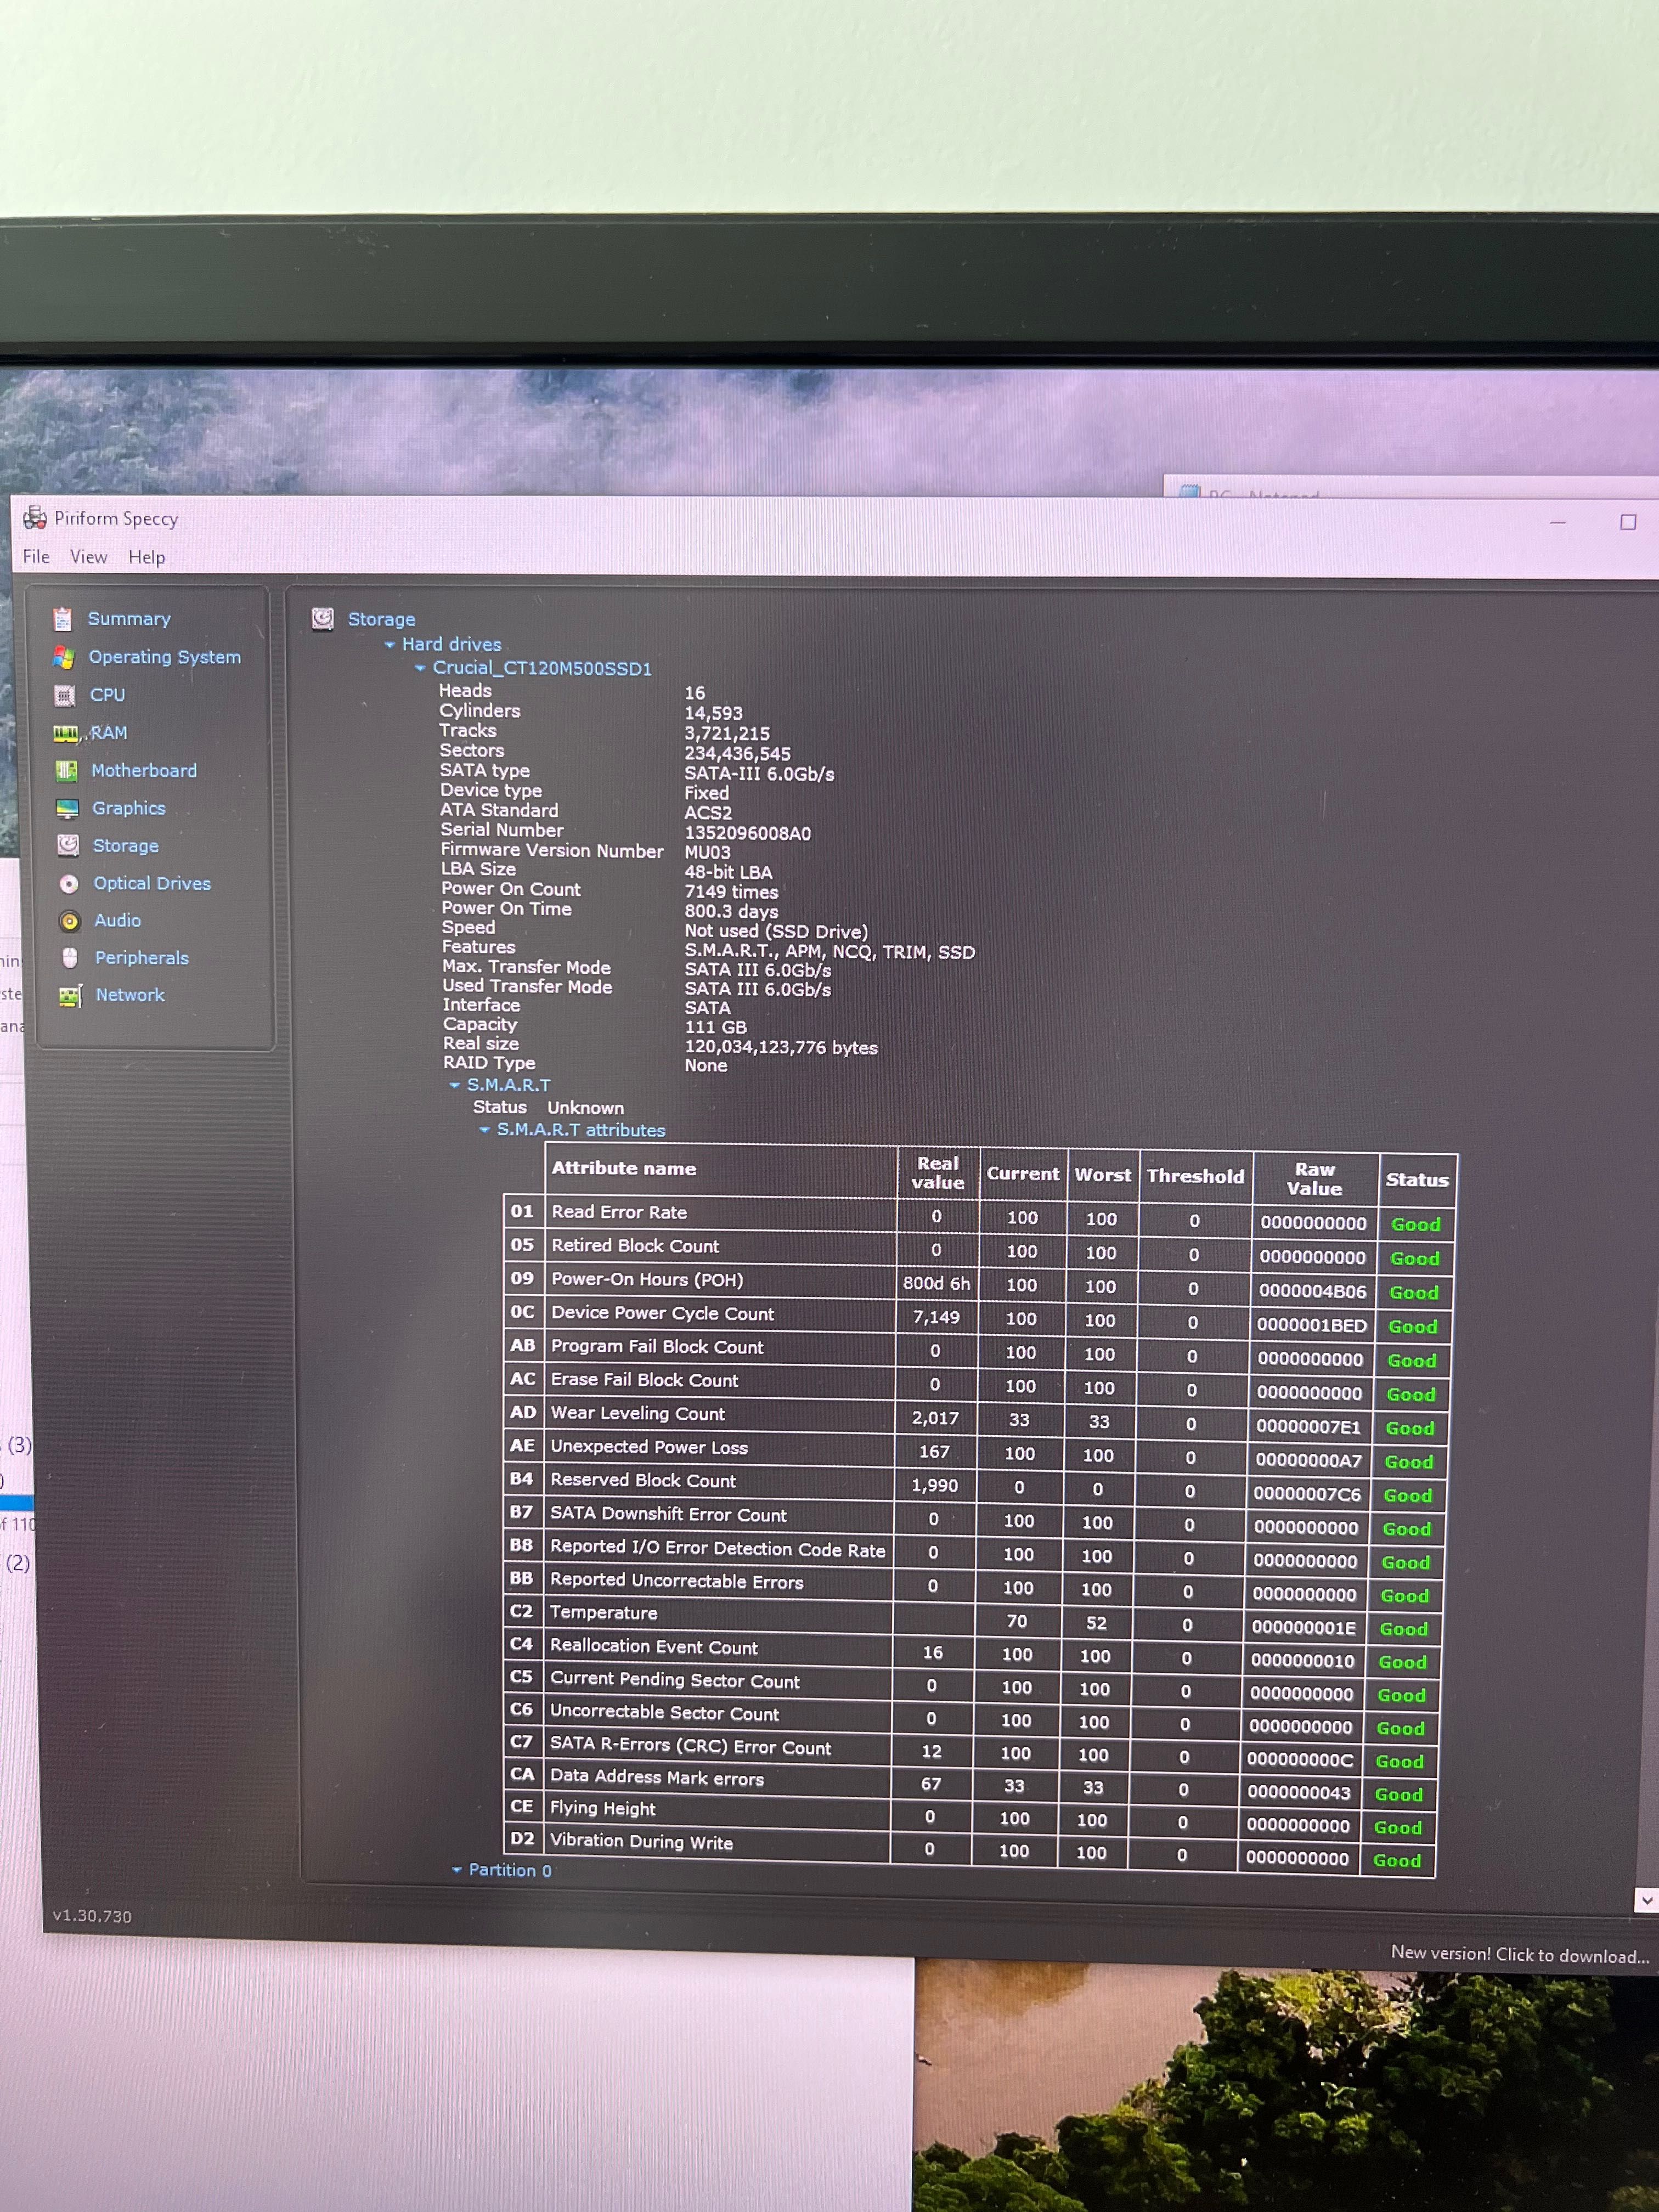Click the Audio speaker icon
The width and height of the screenshot is (1659, 2212).
pos(70,921)
